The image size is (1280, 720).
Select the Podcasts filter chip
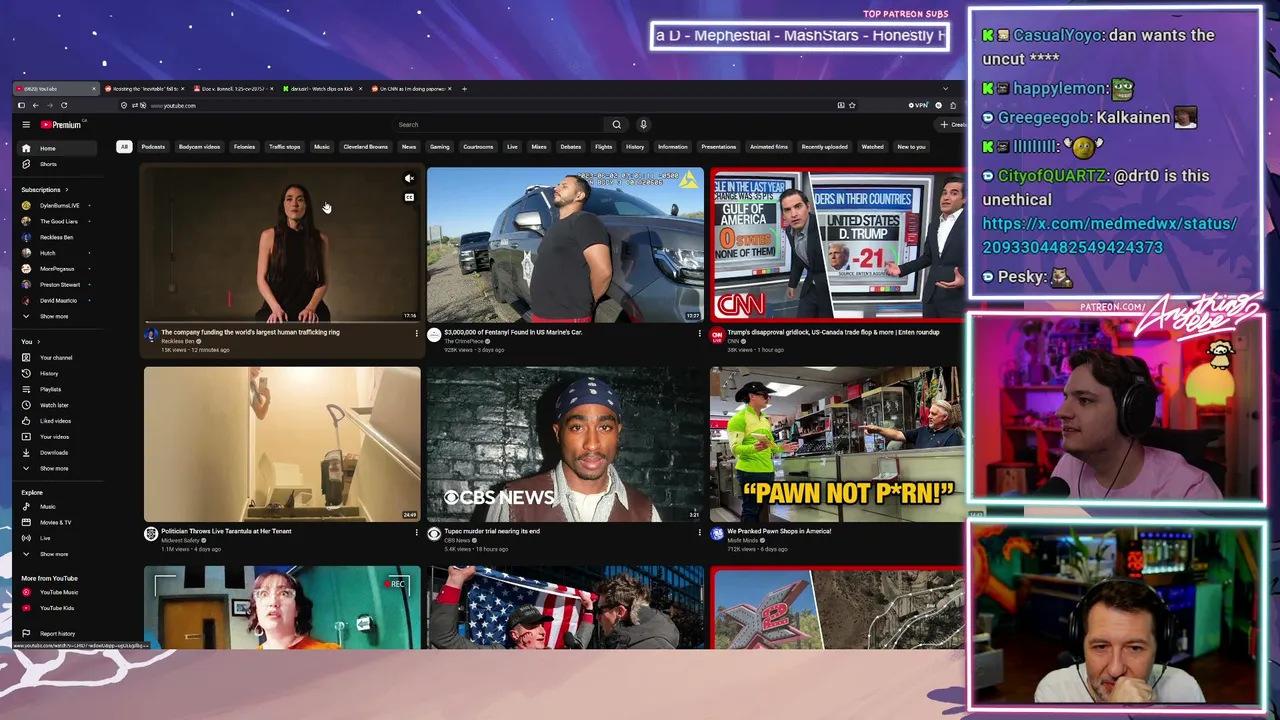point(153,147)
